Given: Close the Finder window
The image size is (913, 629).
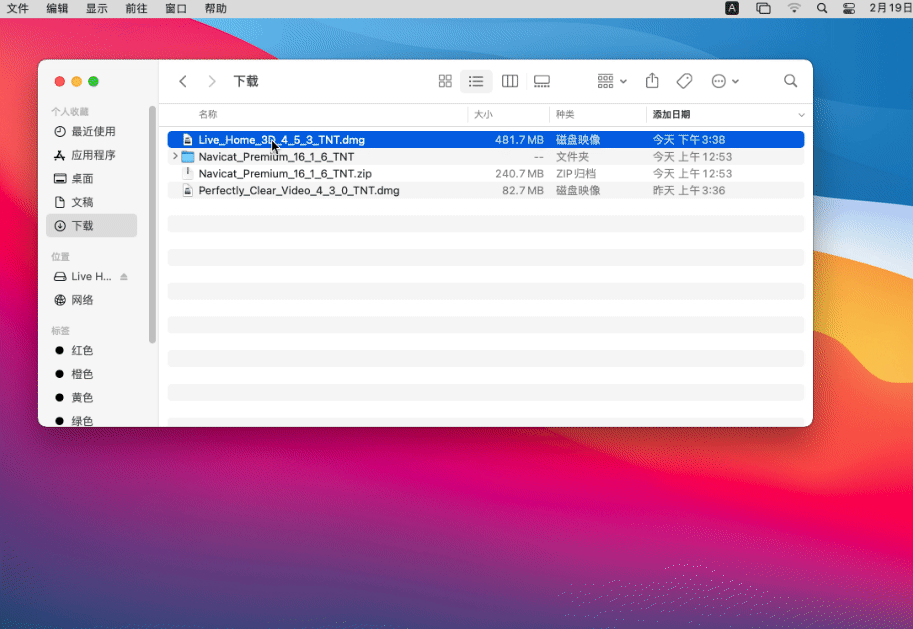Looking at the screenshot, I should coord(59,82).
